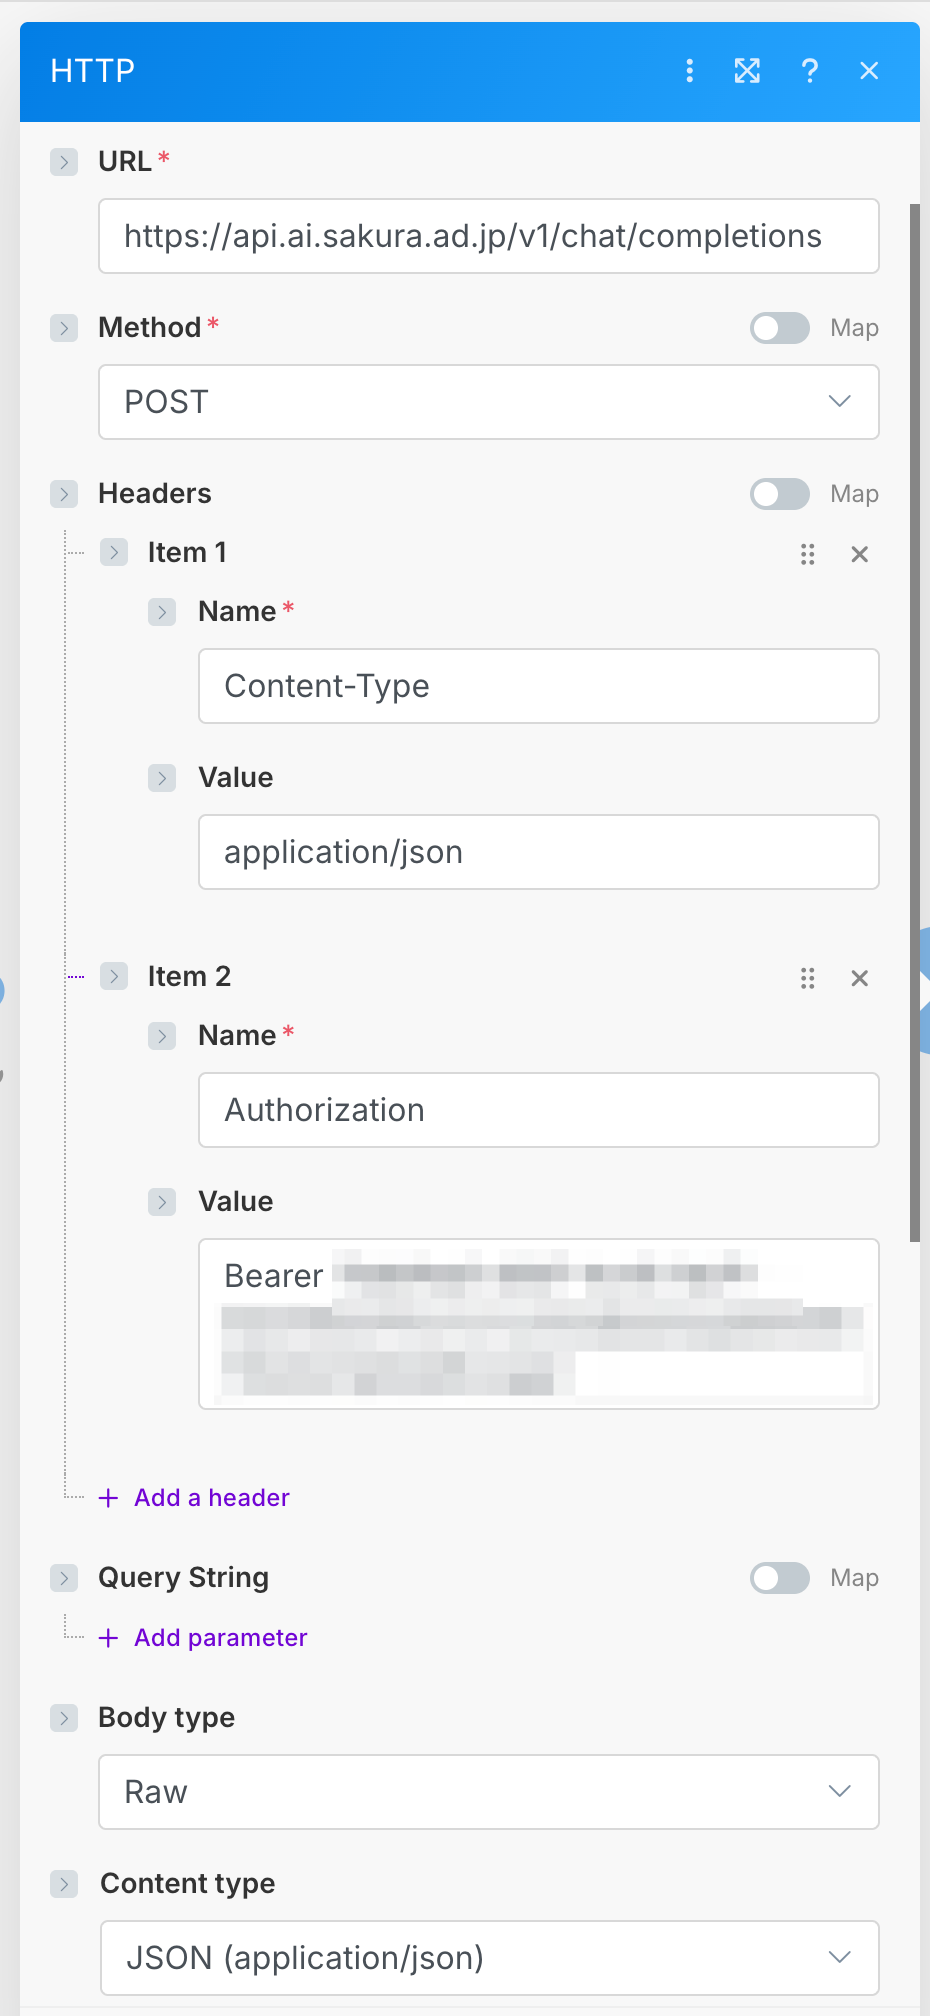Expand the Item 2 chevron

pyautogui.click(x=114, y=976)
